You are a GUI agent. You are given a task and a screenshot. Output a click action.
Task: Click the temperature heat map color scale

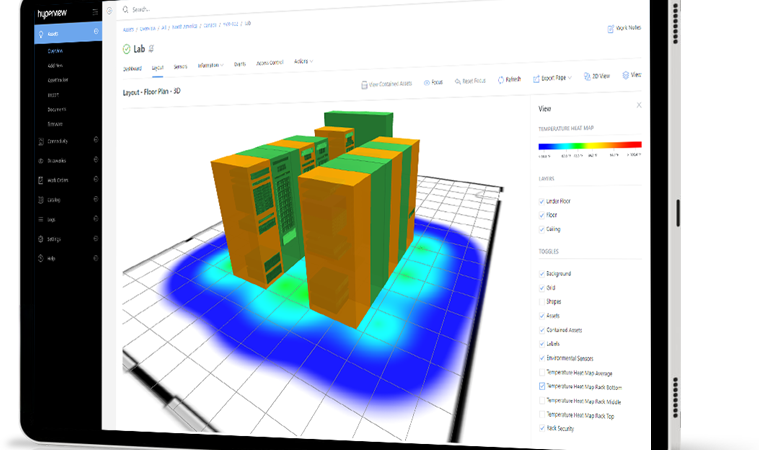pyautogui.click(x=589, y=145)
